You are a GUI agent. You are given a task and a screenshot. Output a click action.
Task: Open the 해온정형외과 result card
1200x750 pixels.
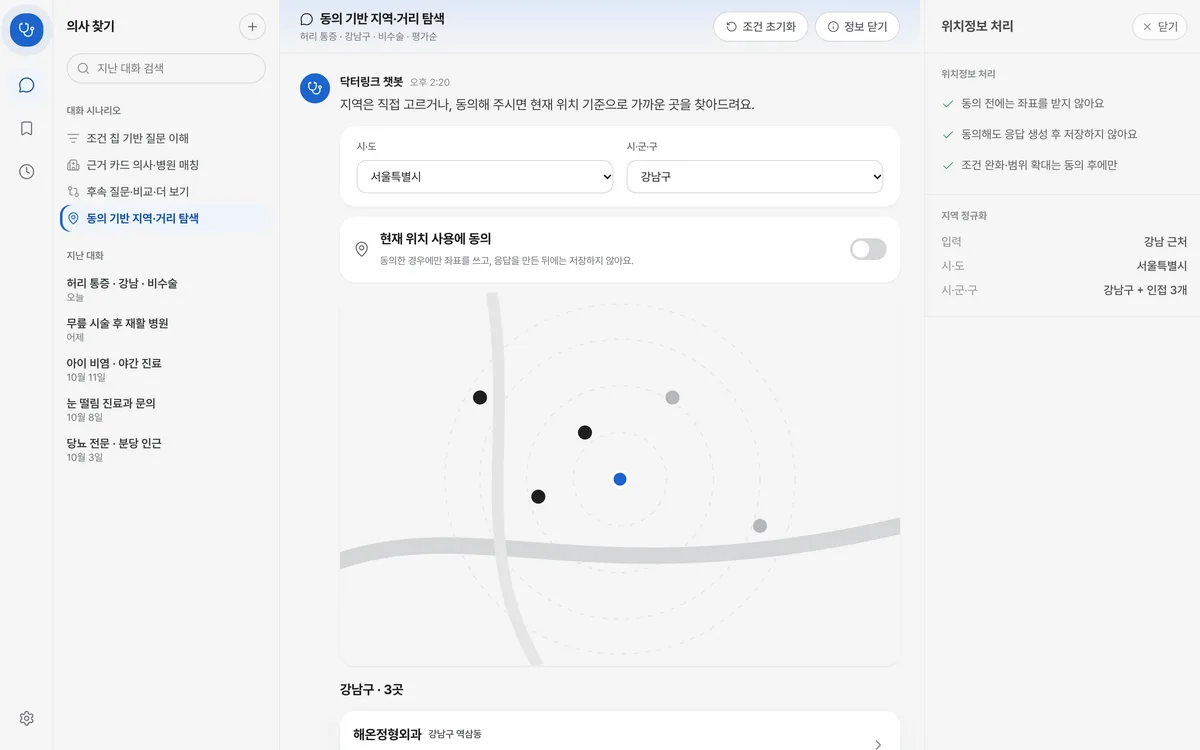pos(620,731)
